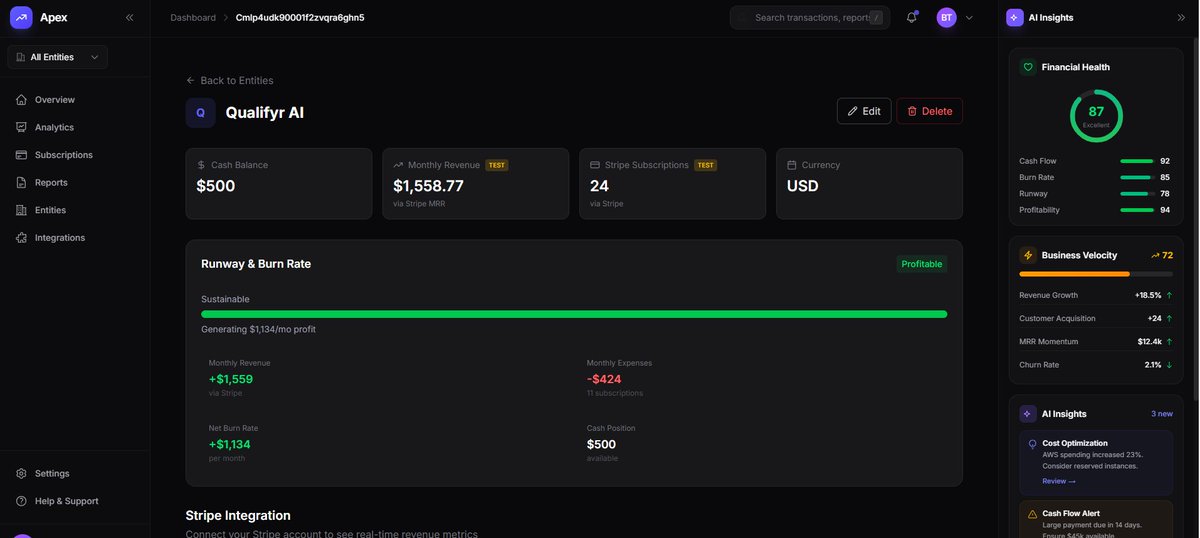Click the $1,558.77 revenue value
The height and width of the screenshot is (538, 1200).
tap(428, 186)
